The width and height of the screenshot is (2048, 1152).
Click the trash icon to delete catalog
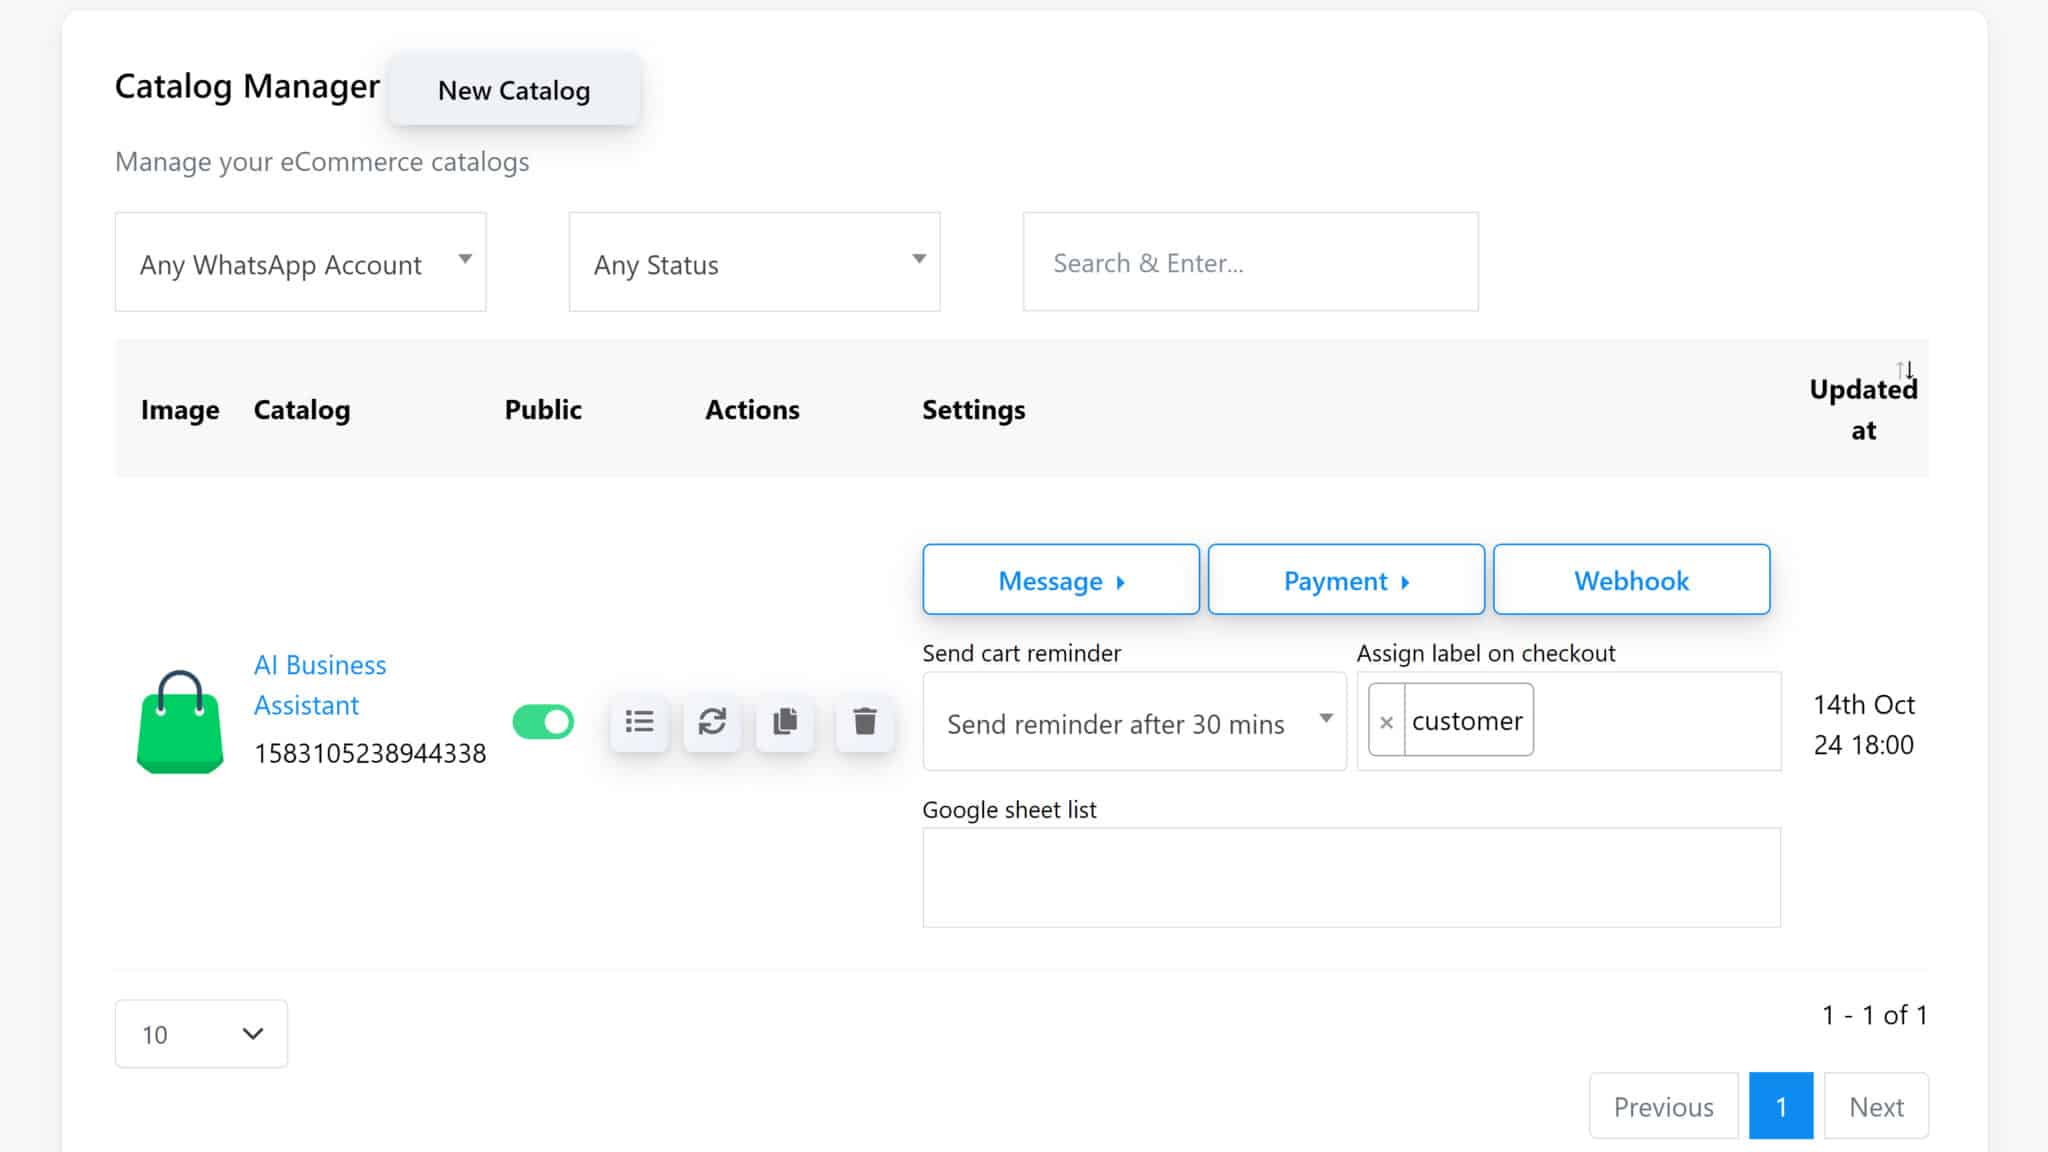(x=865, y=721)
